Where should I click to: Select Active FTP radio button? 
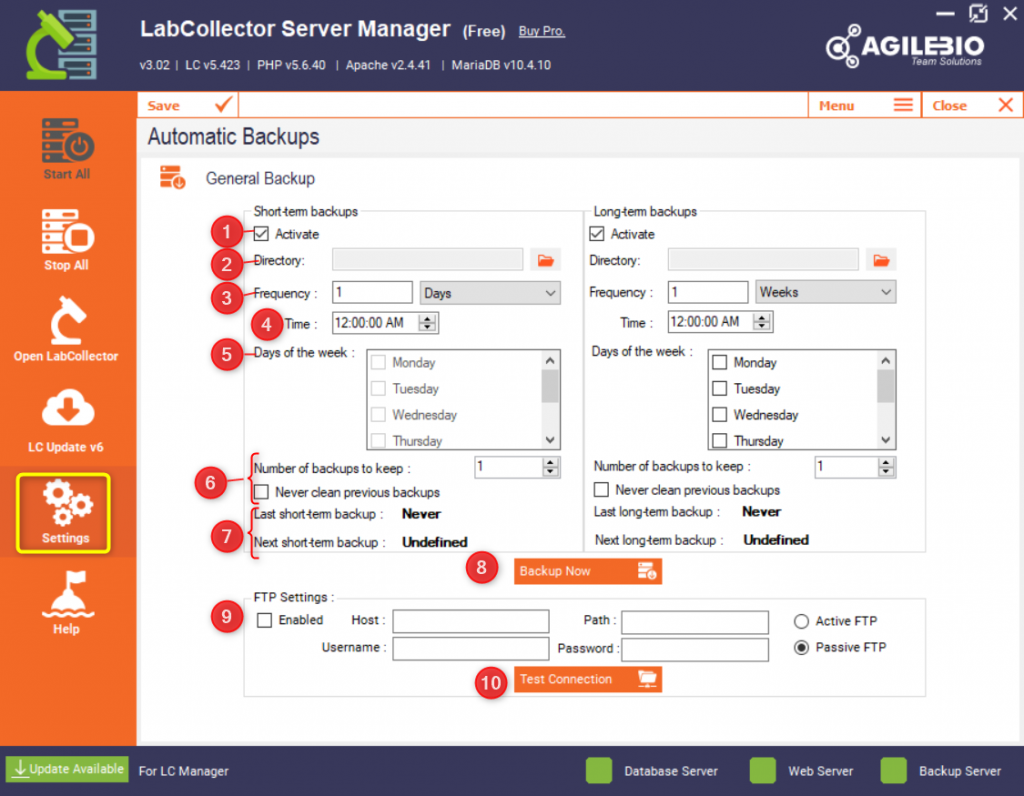pyautogui.click(x=801, y=621)
